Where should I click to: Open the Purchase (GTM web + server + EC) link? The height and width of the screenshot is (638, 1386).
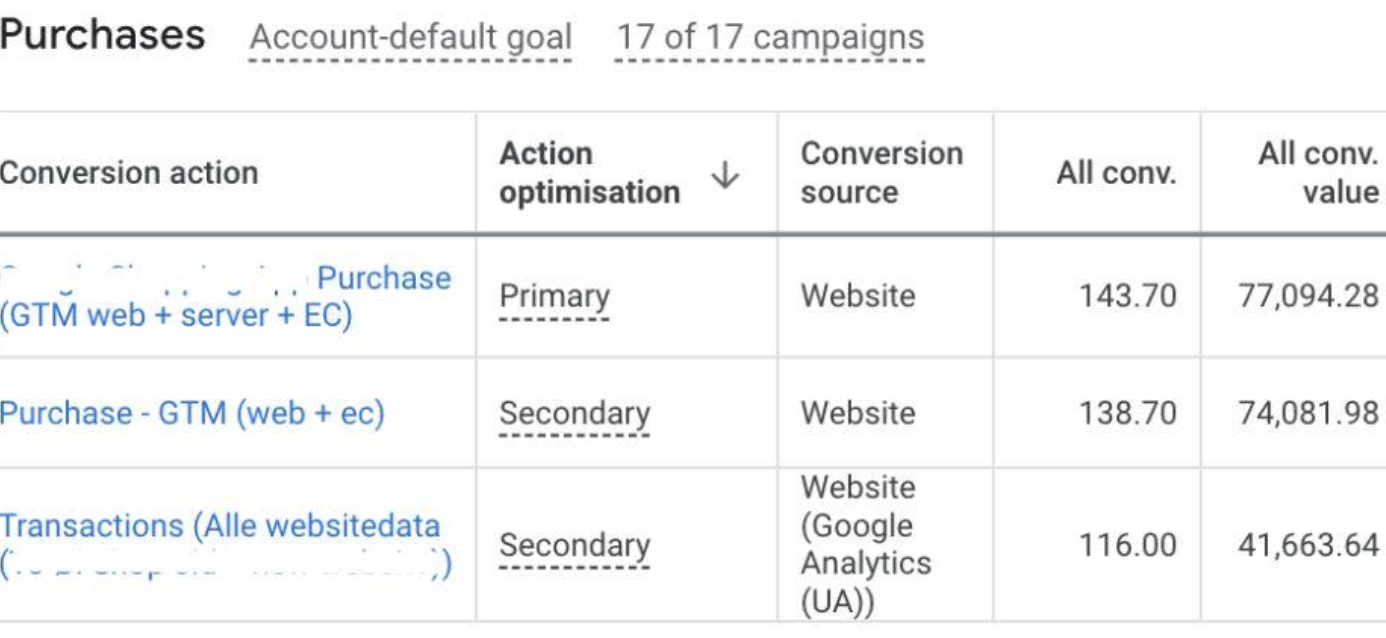(225, 297)
